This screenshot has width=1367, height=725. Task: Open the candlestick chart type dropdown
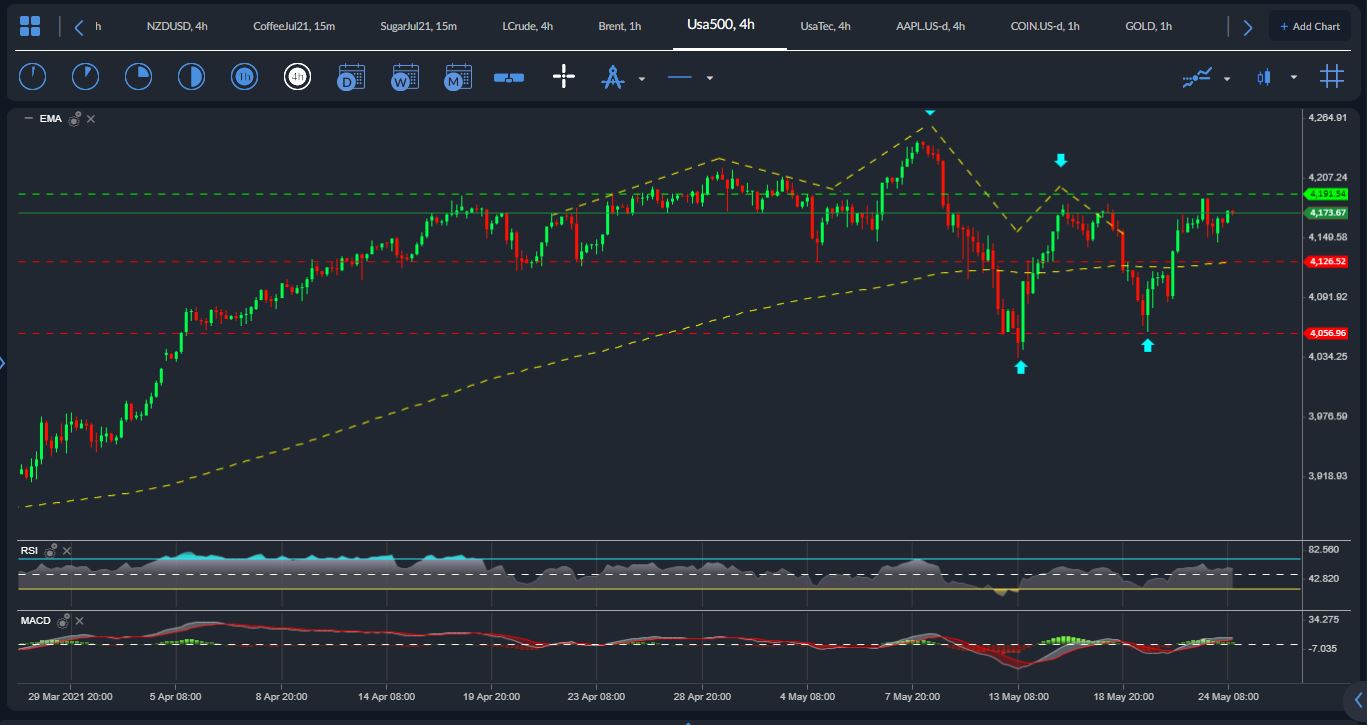click(1294, 78)
